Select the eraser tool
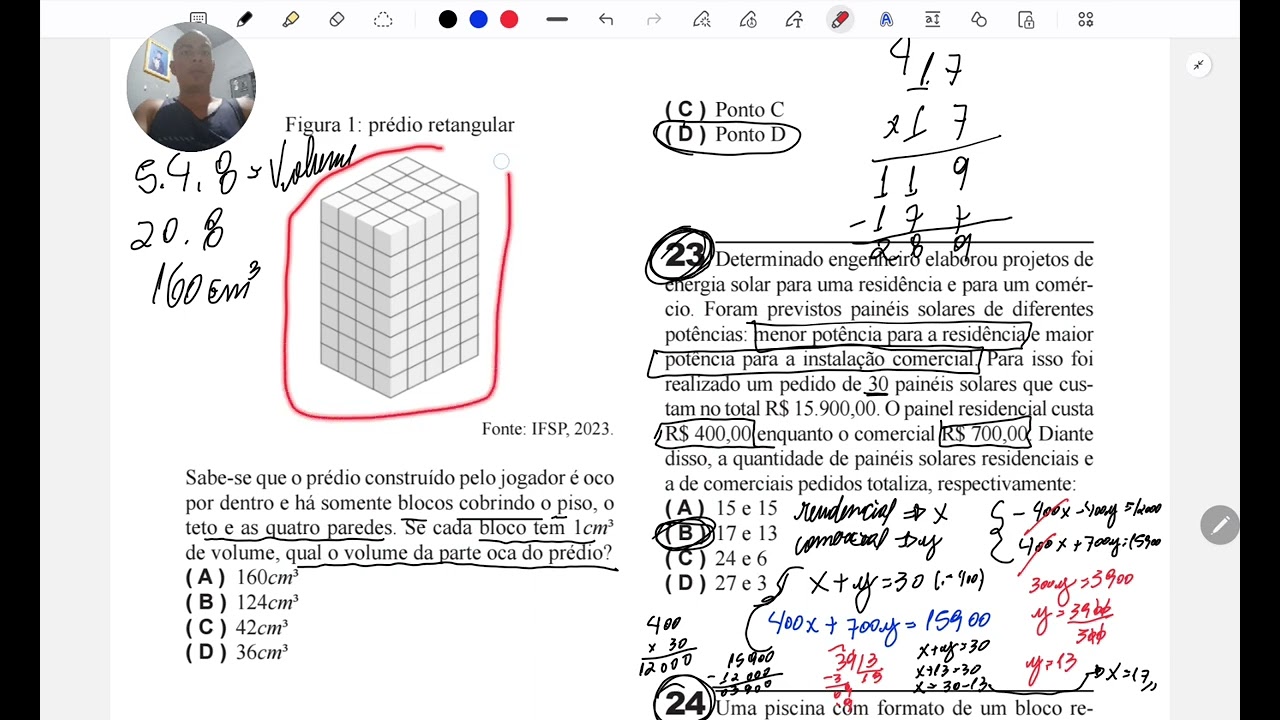 [337, 19]
